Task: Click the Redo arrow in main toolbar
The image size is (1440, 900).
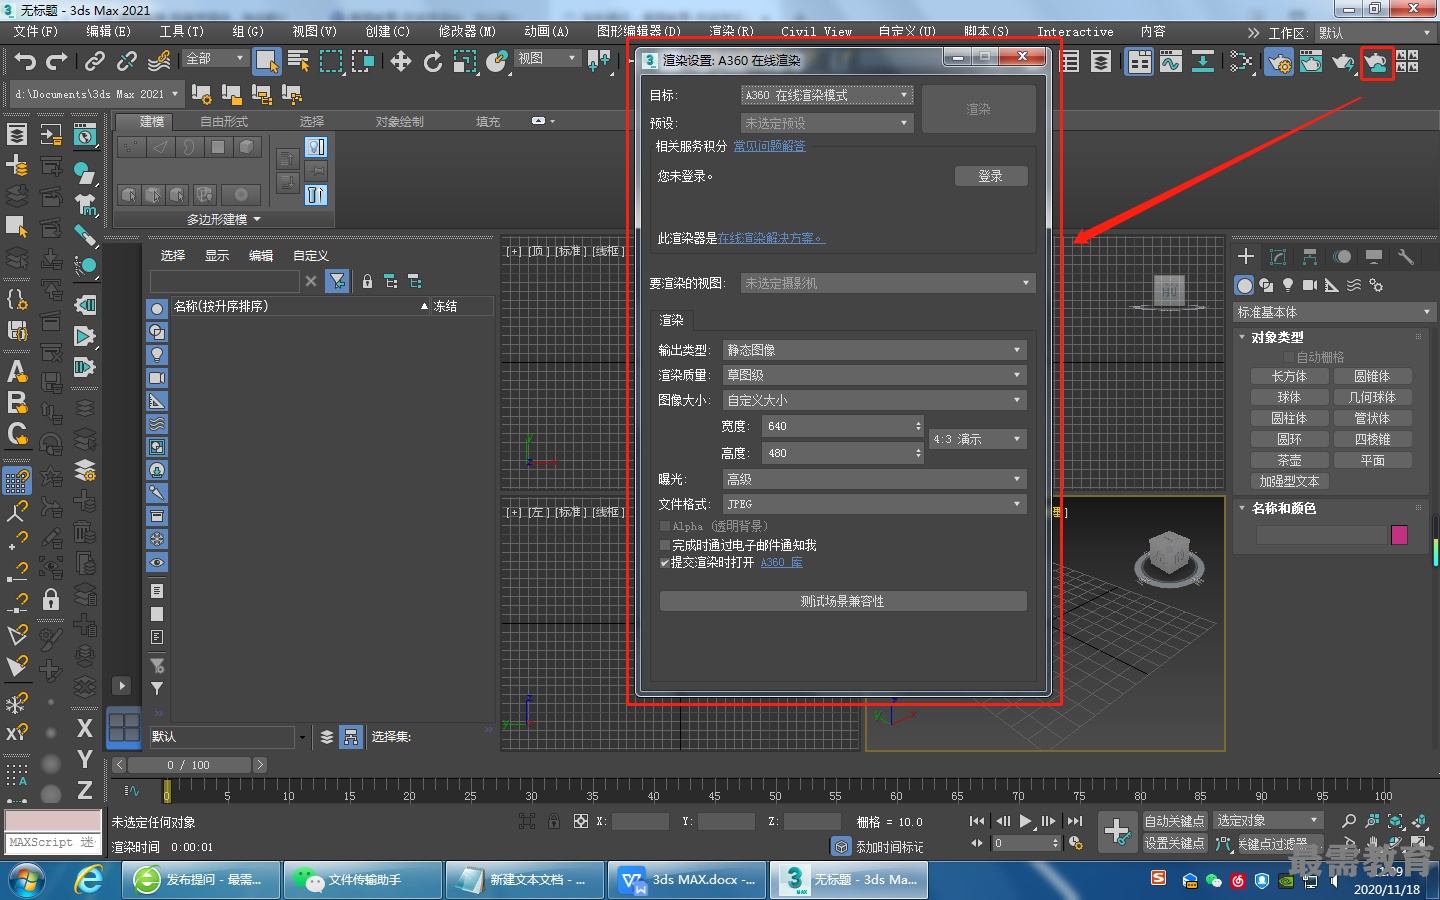Action: (57, 62)
